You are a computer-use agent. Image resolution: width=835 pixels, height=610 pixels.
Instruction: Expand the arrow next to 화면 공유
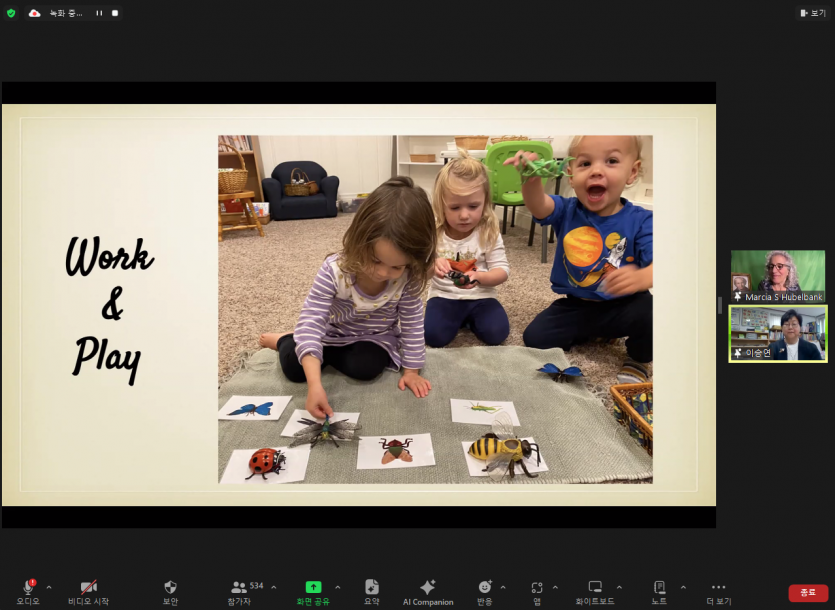coord(337,587)
